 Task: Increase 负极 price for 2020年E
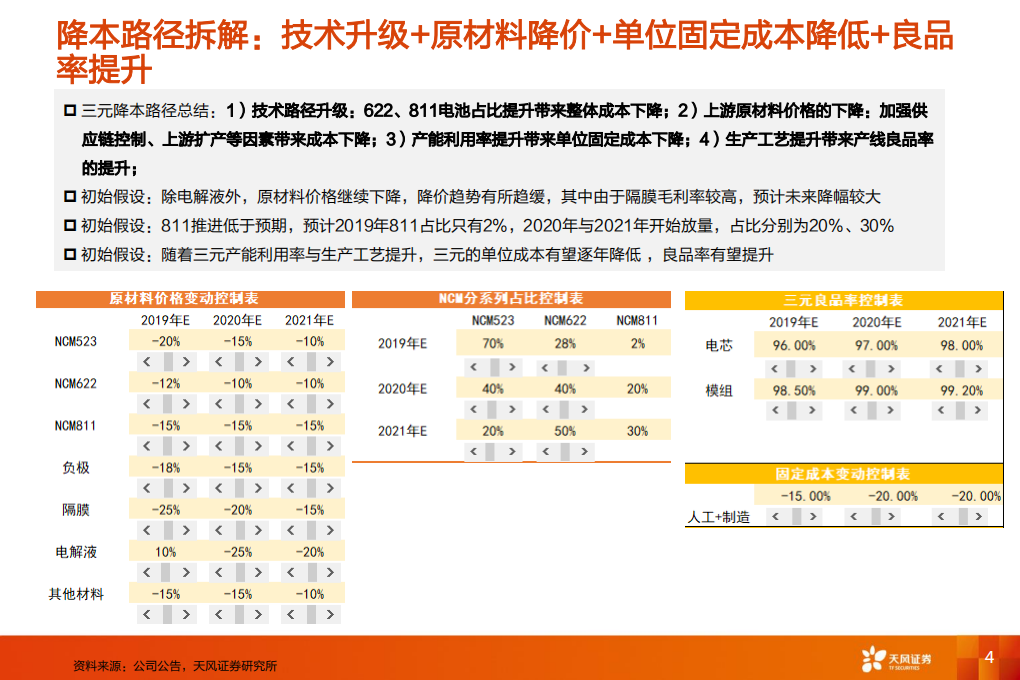(256, 486)
